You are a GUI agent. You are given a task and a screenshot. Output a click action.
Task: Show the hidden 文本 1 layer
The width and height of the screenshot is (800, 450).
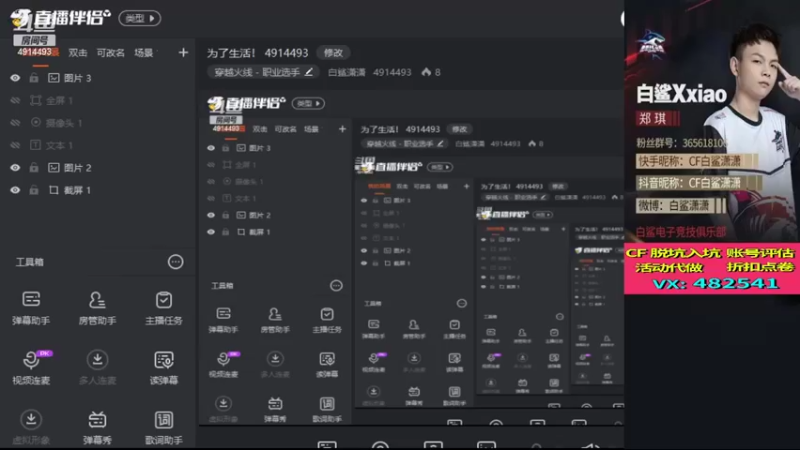[x=15, y=145]
